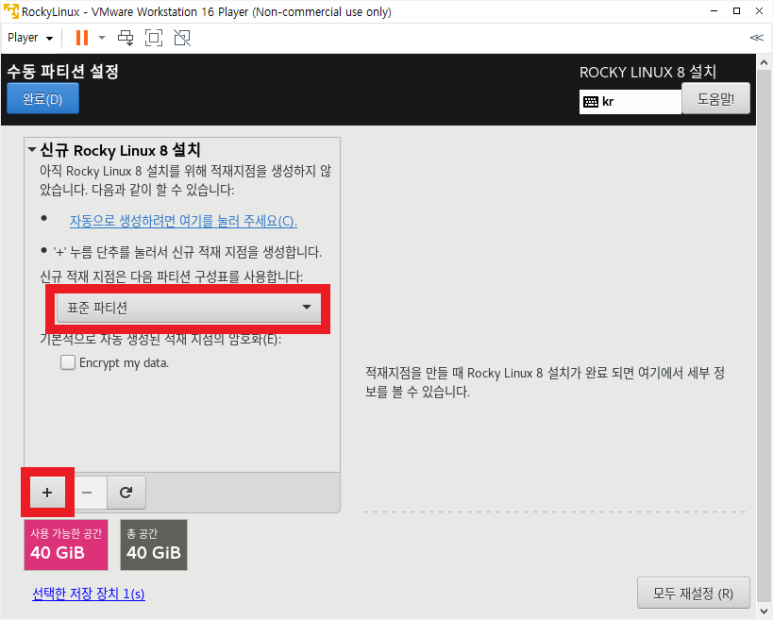
Task: Toggle Unity mode icon
Action: pos(182,38)
